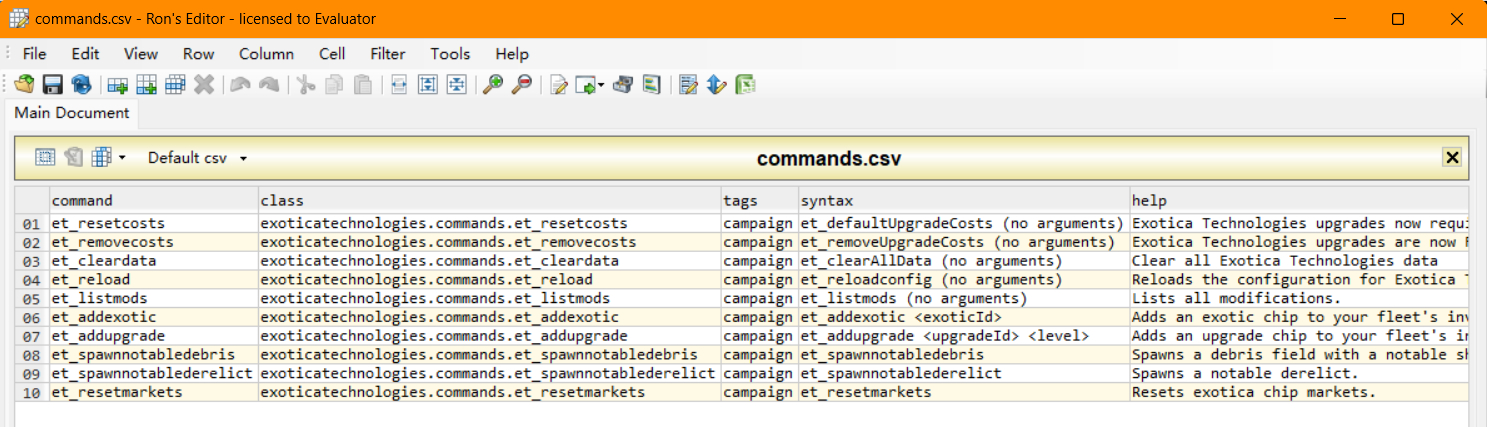
Task: Close the commands.csv panel with X button
Action: pos(1452,157)
